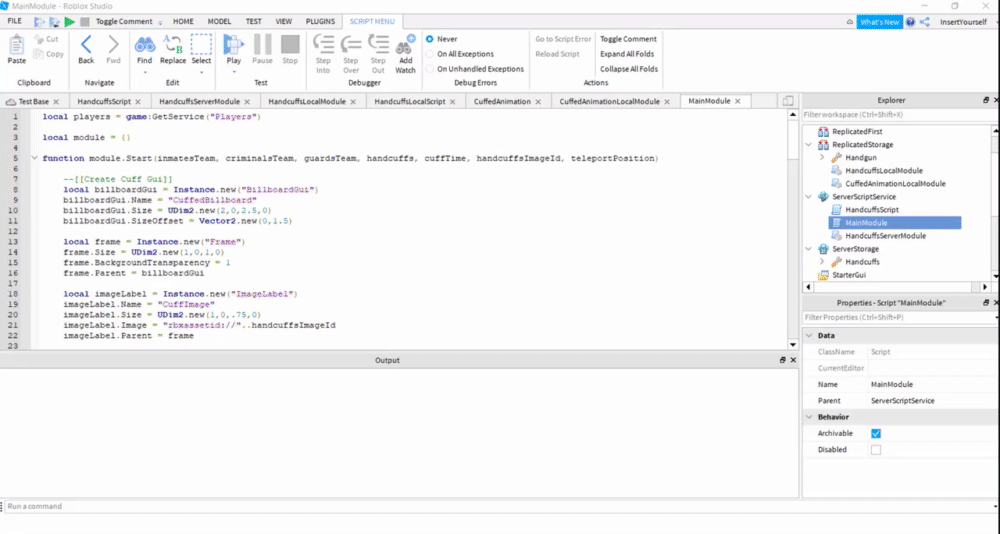Toggle the Archivable checkbox

coord(876,433)
